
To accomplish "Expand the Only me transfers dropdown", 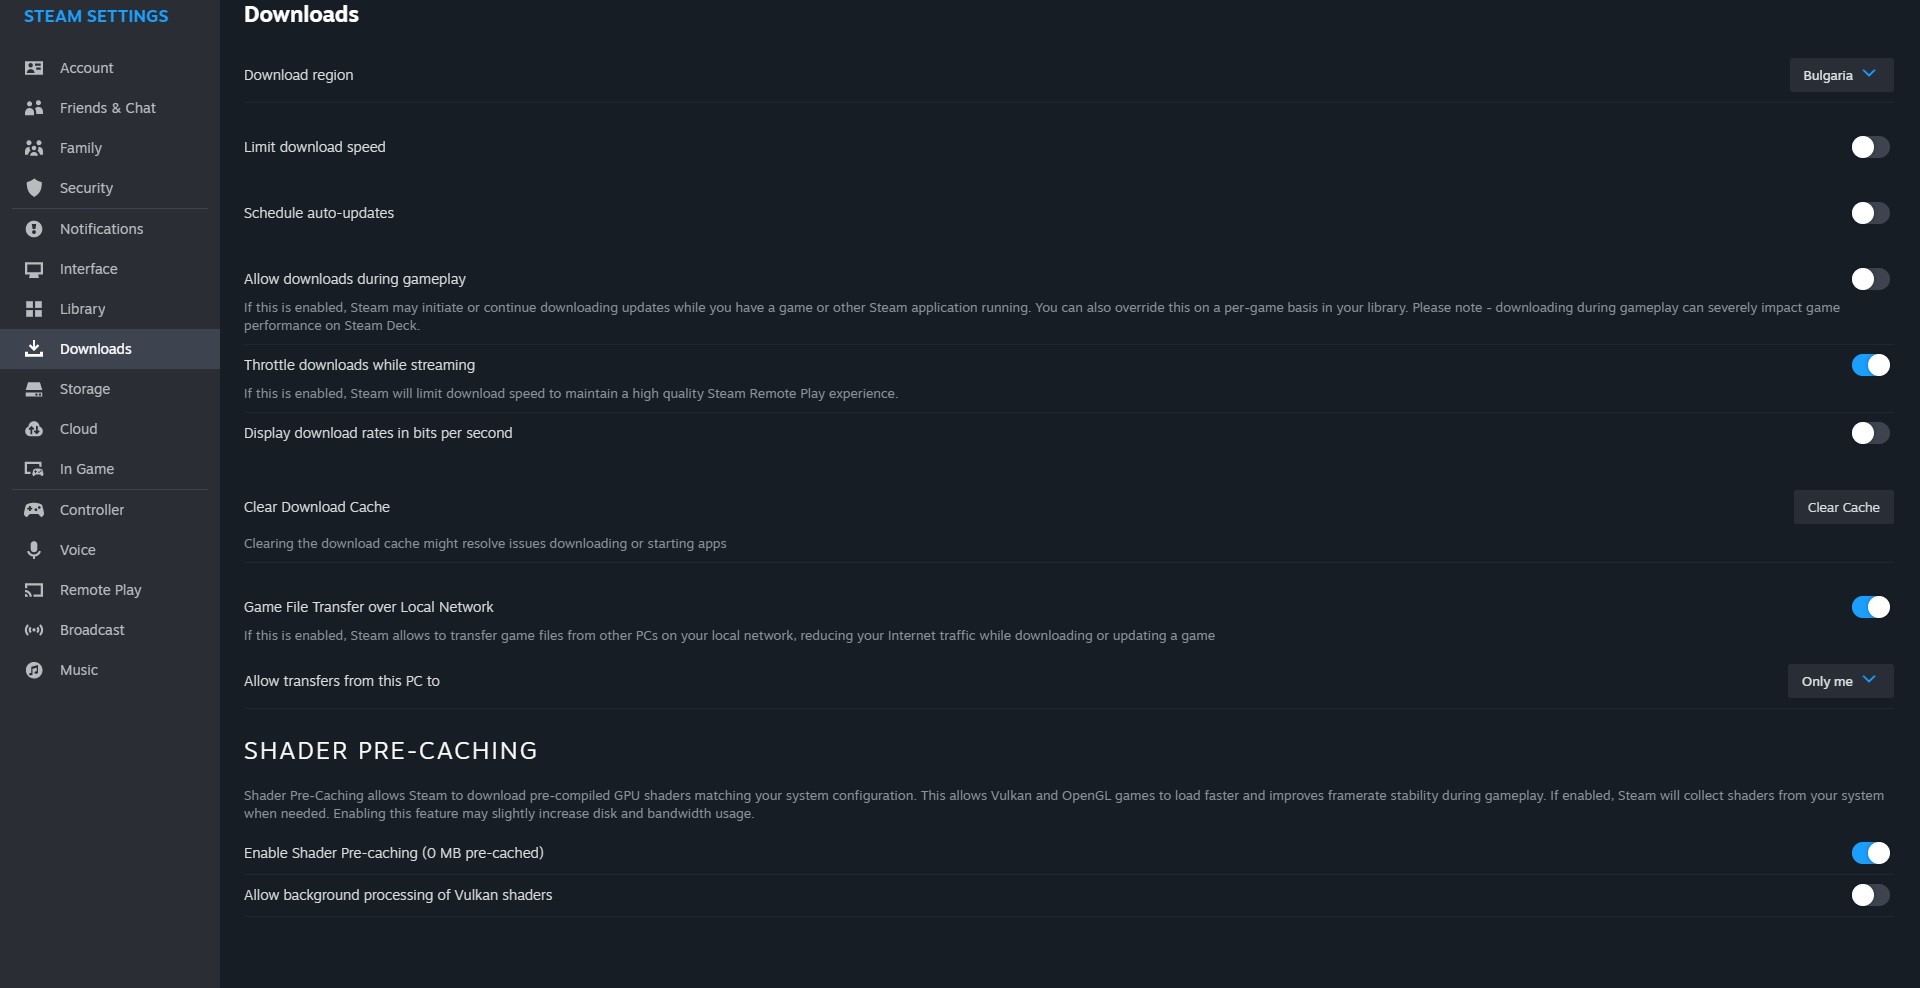I will [1839, 681].
